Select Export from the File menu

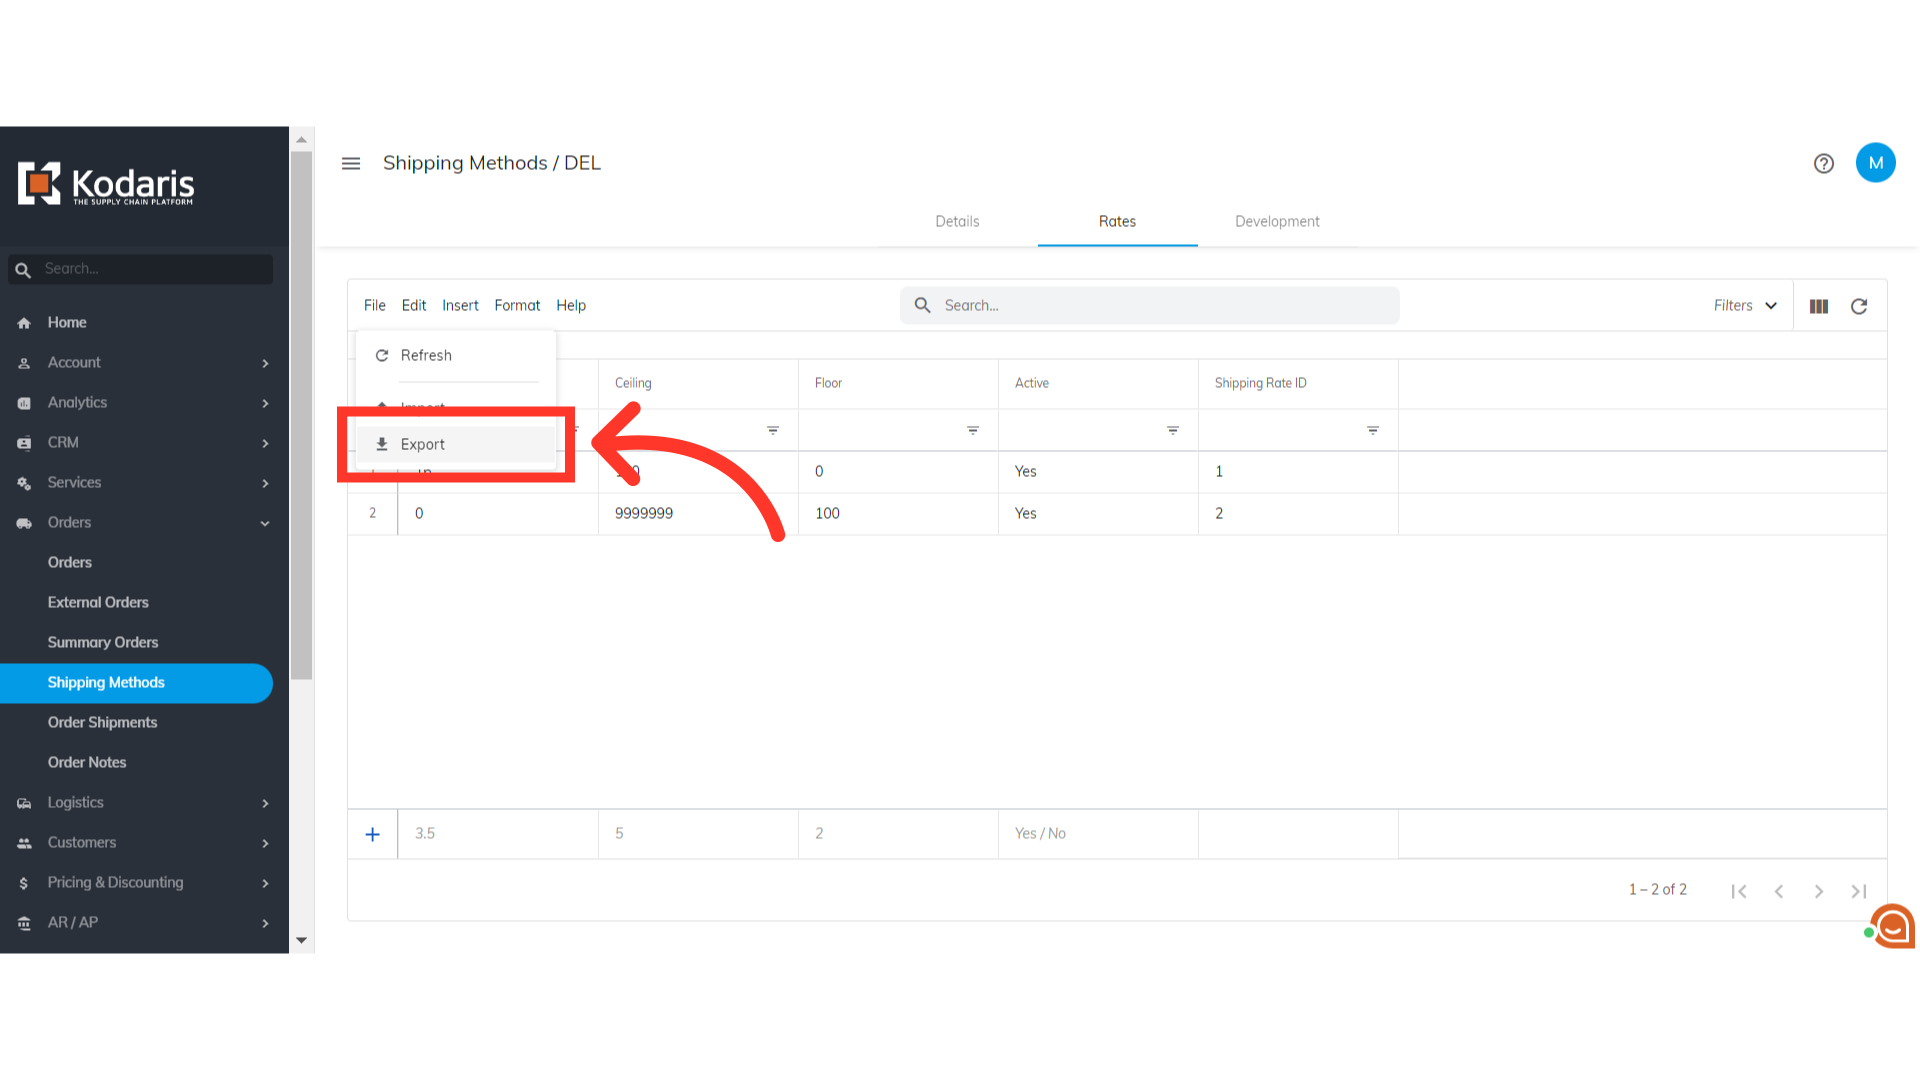pos(423,445)
